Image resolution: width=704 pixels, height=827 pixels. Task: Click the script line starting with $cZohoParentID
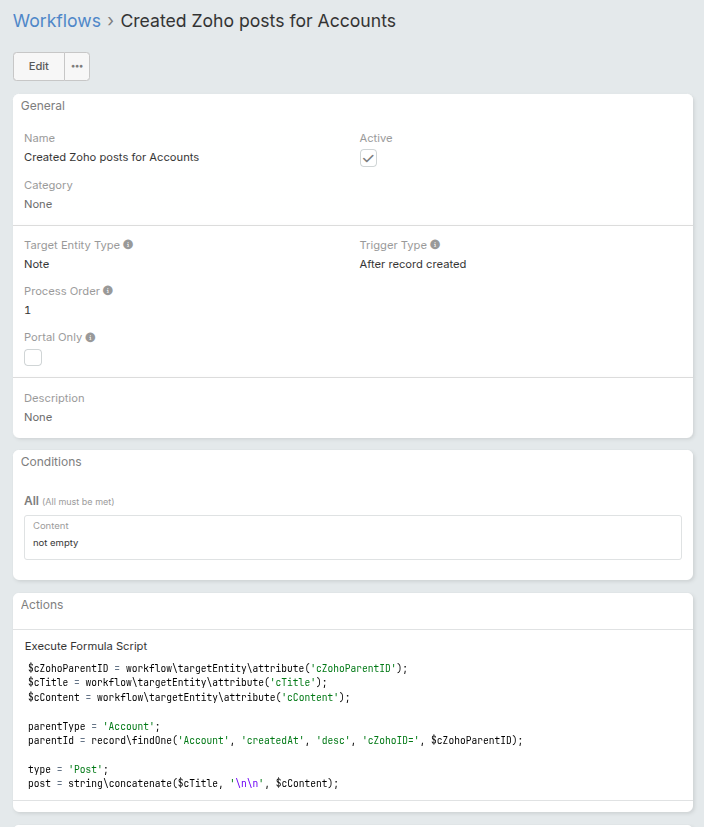click(218, 668)
